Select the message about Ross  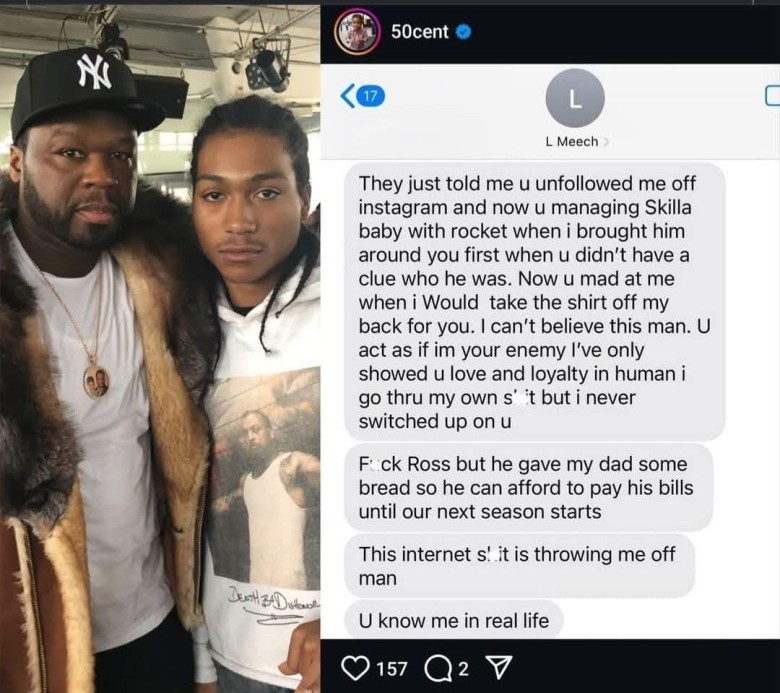click(x=529, y=488)
